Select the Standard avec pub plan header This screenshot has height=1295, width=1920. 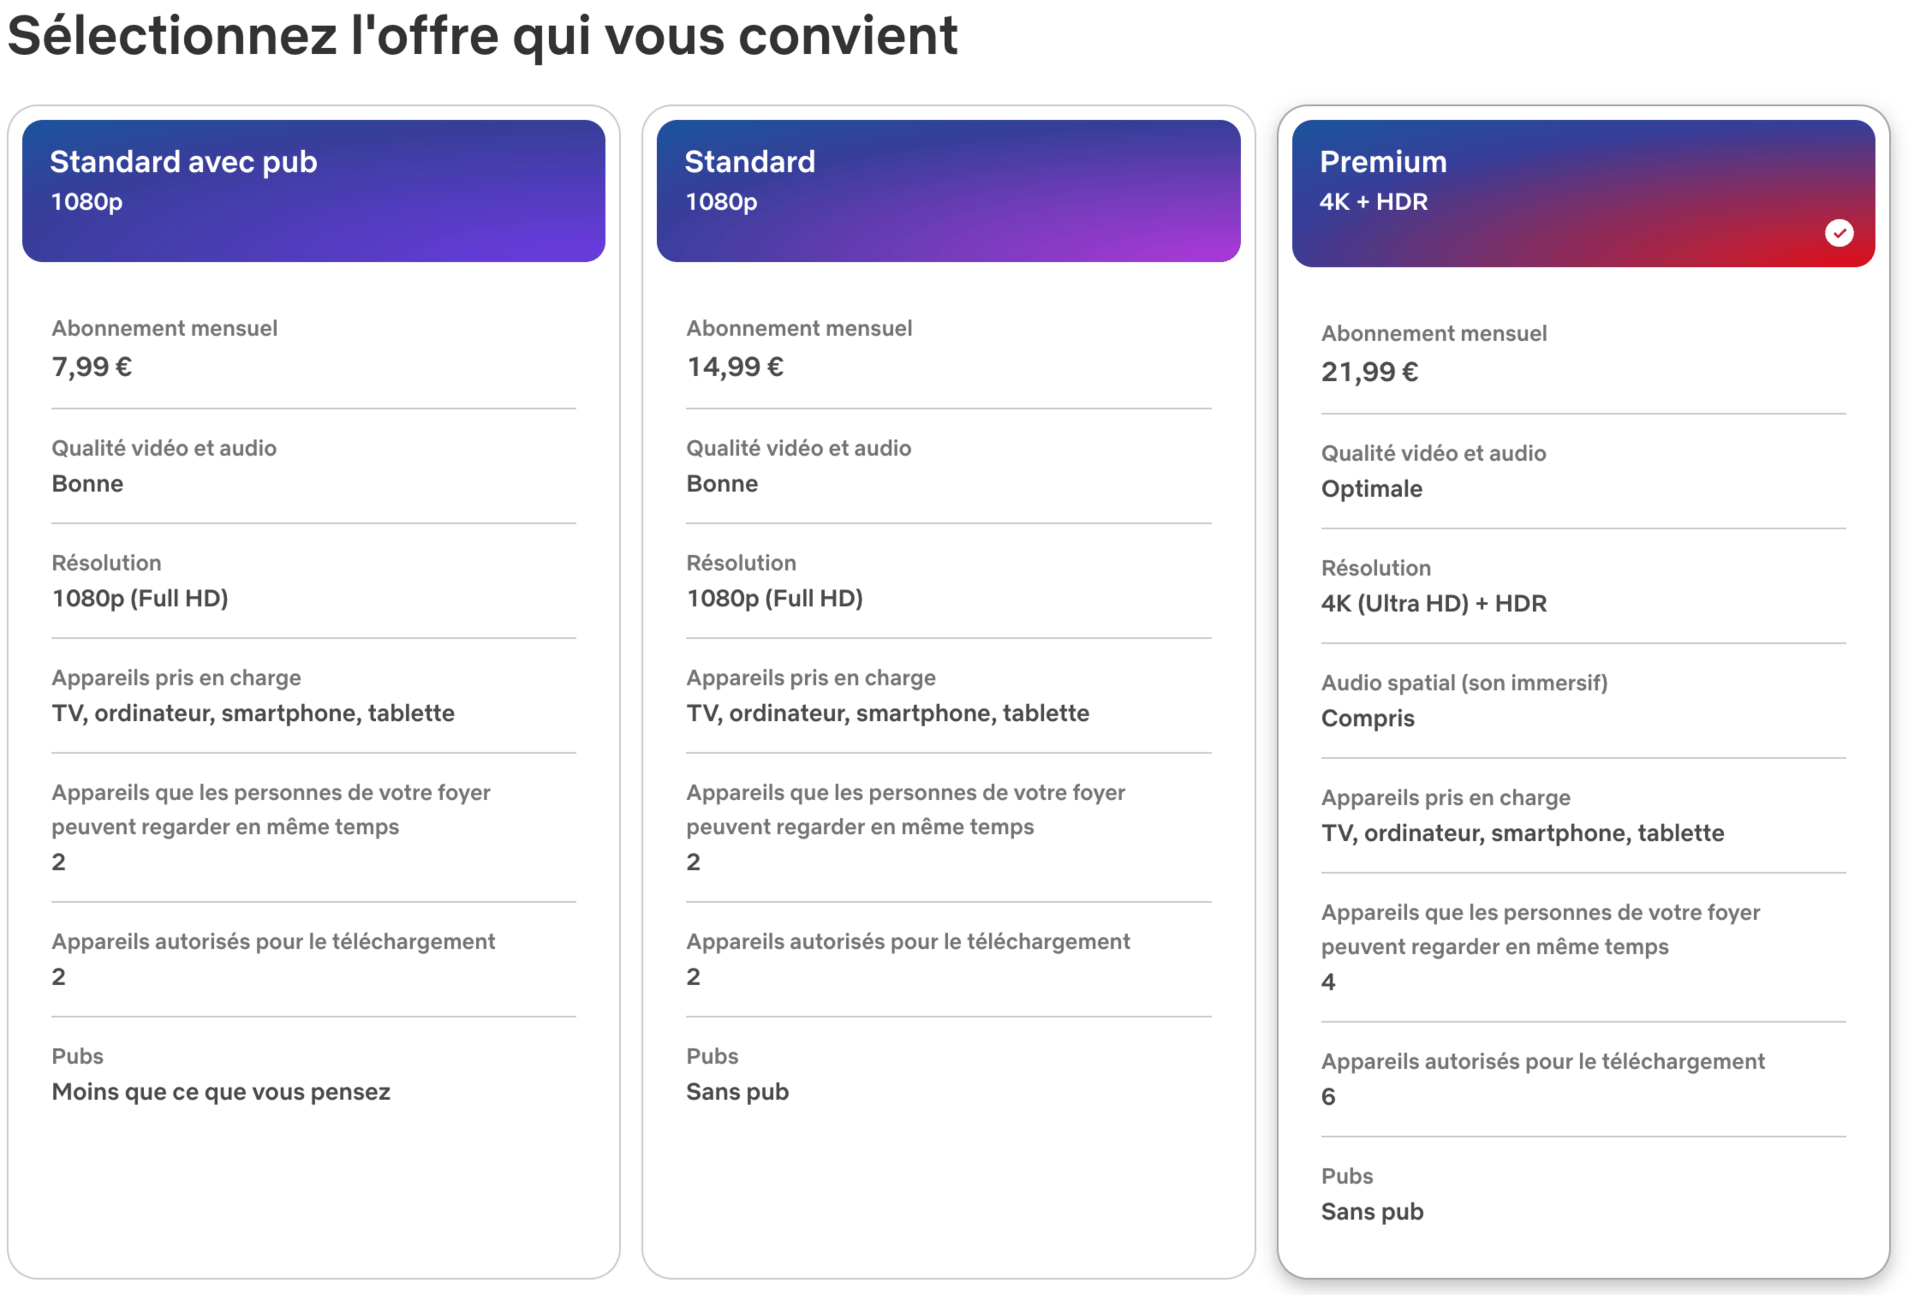tap(313, 191)
